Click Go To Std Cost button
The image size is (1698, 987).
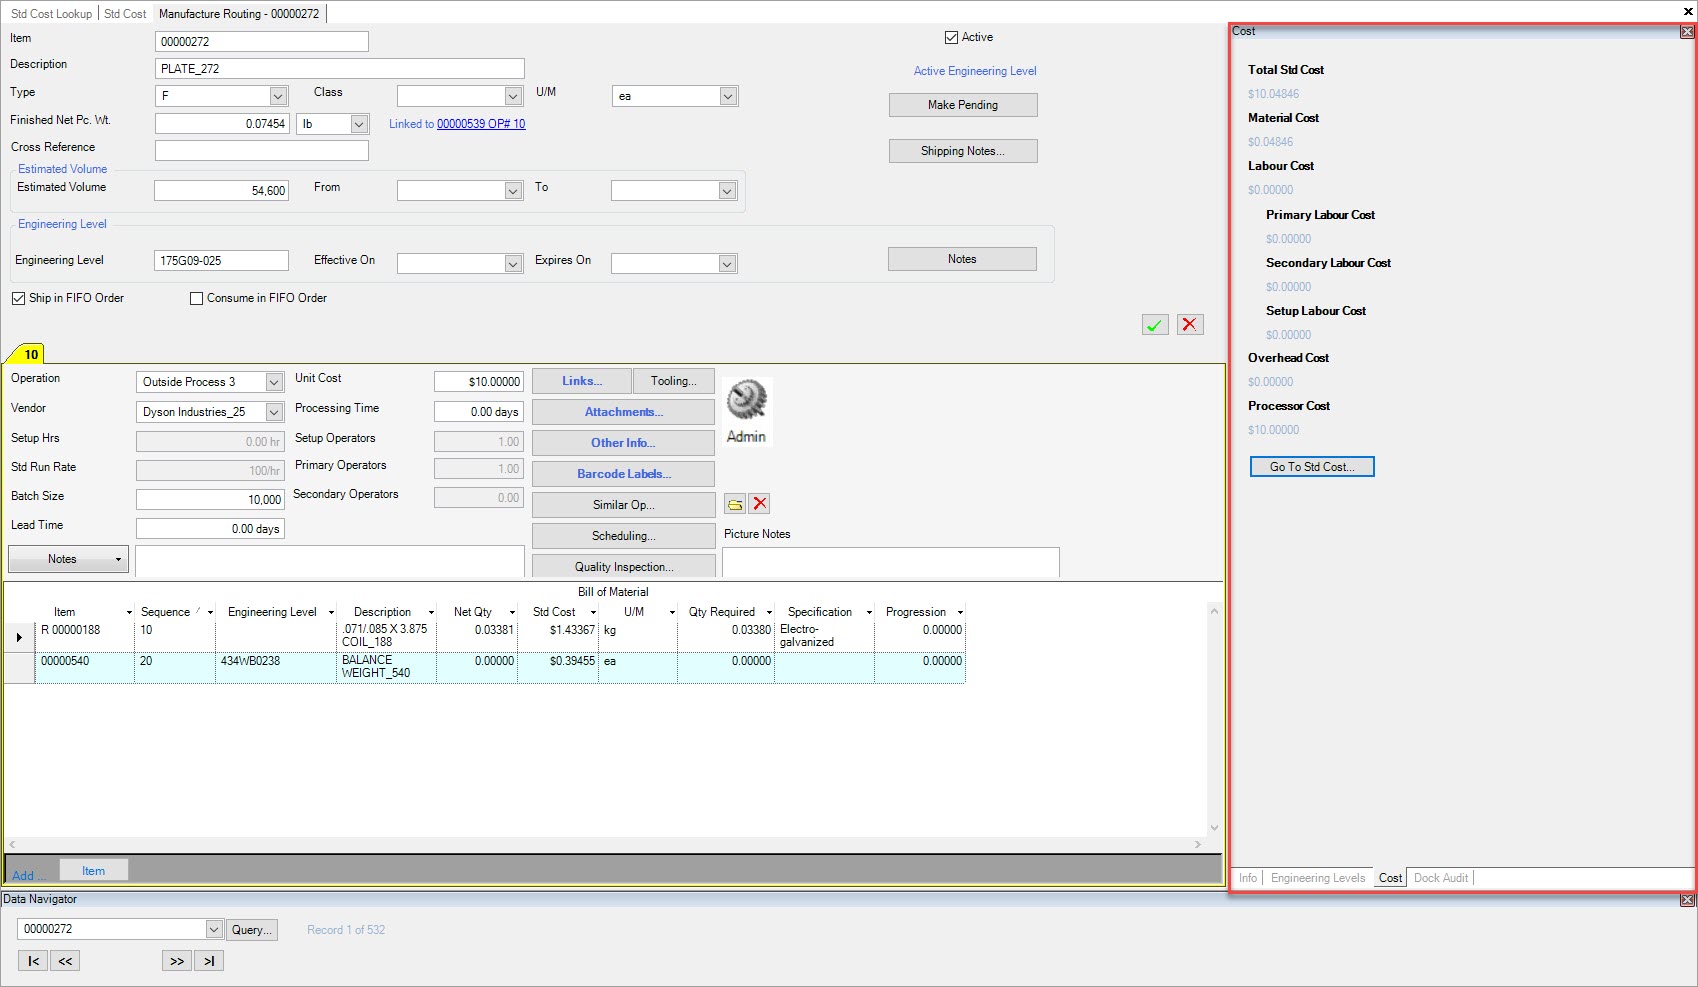[1312, 467]
